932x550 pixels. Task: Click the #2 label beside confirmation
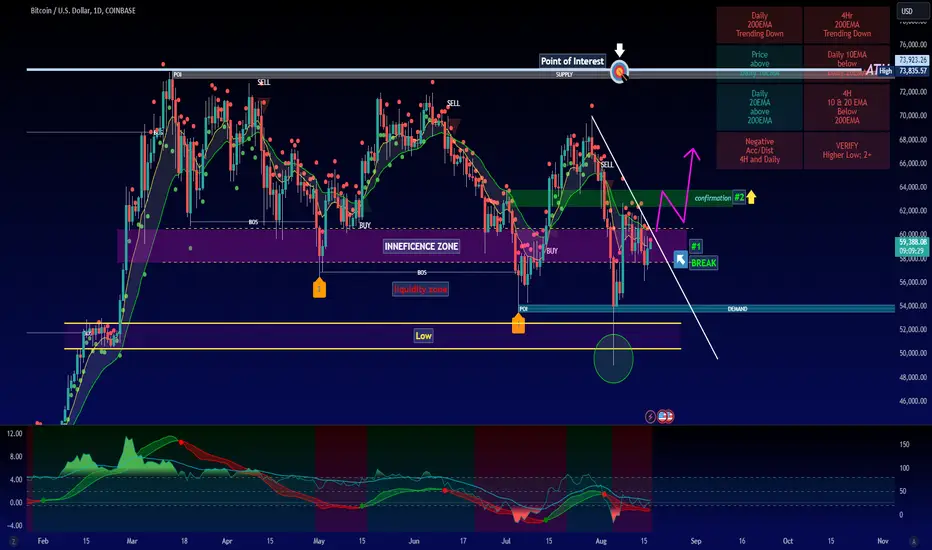(739, 197)
